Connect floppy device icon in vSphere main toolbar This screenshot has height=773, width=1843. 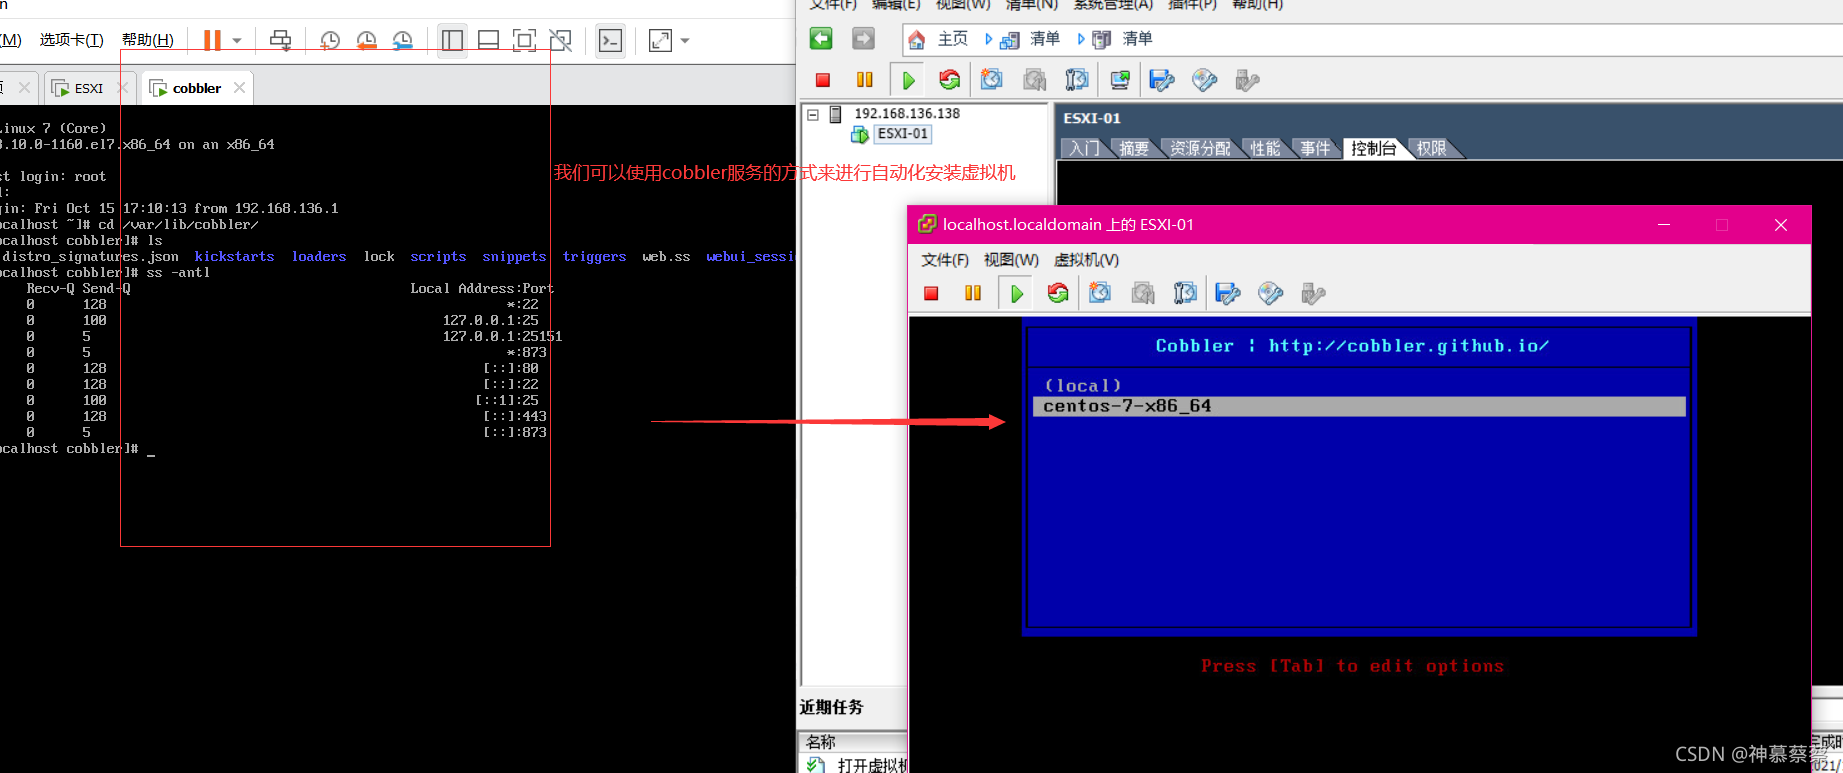(x=1162, y=80)
